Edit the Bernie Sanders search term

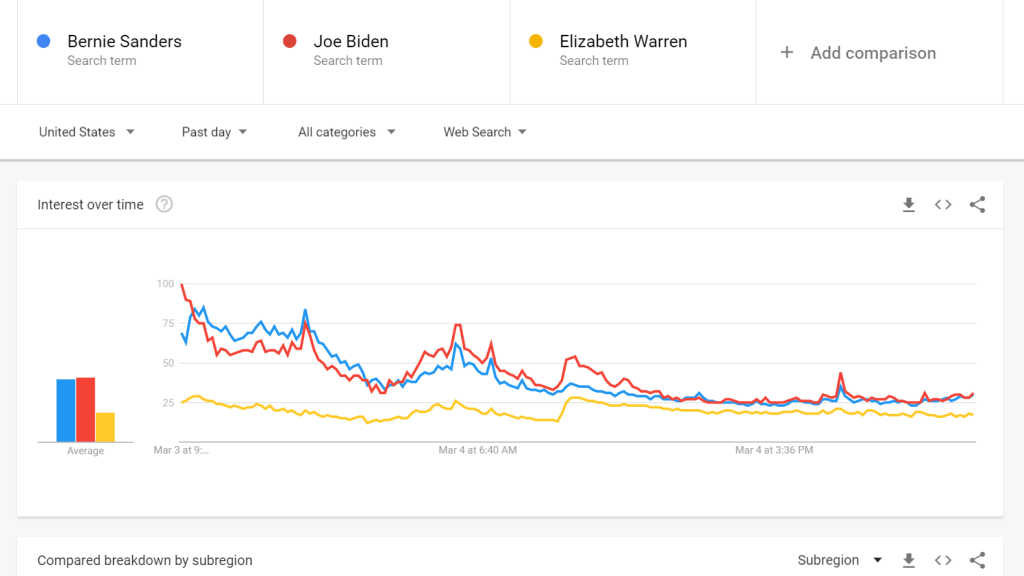coord(124,42)
